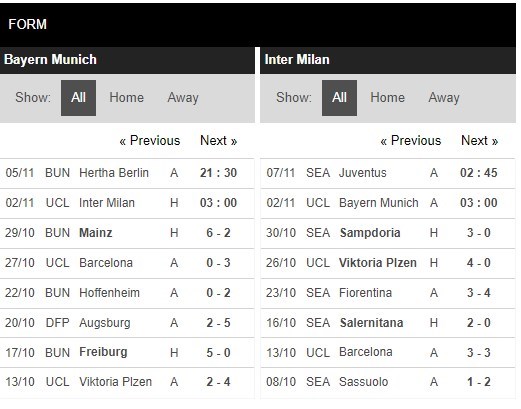Show Inter Milan Home matches
Image resolution: width=521 pixels, height=409 pixels.
[387, 98]
